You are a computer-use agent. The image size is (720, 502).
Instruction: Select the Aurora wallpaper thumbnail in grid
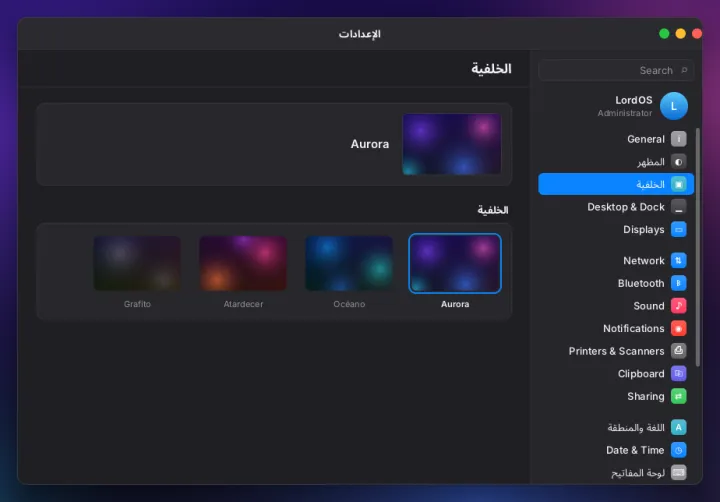tap(455, 263)
